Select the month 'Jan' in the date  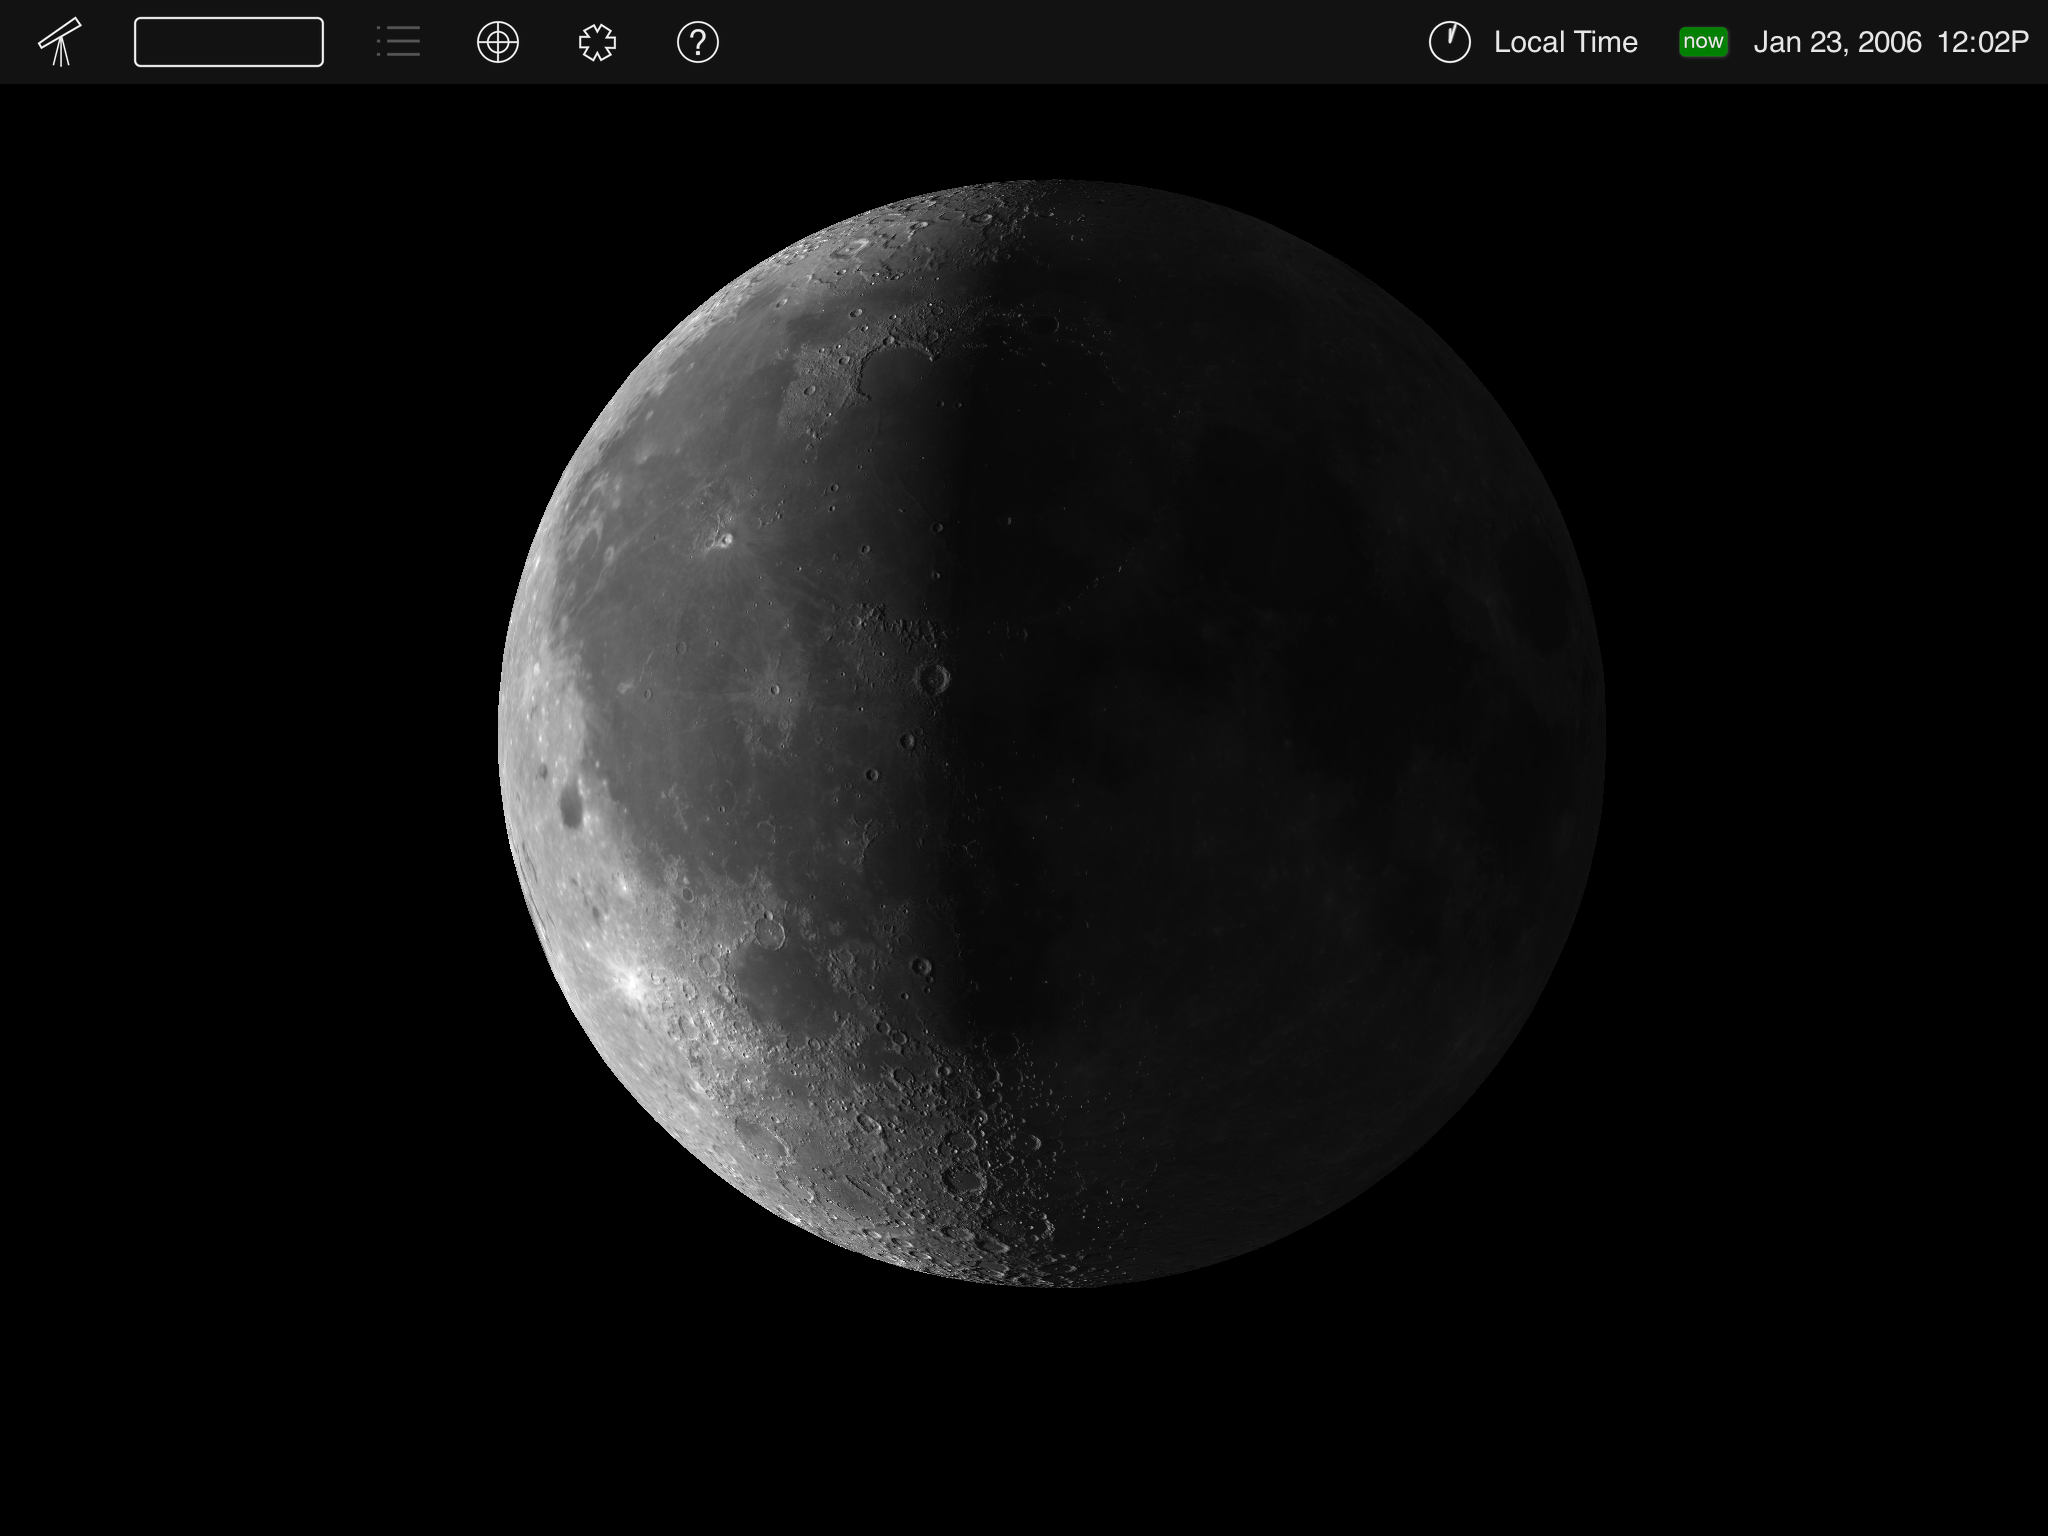(x=1777, y=42)
